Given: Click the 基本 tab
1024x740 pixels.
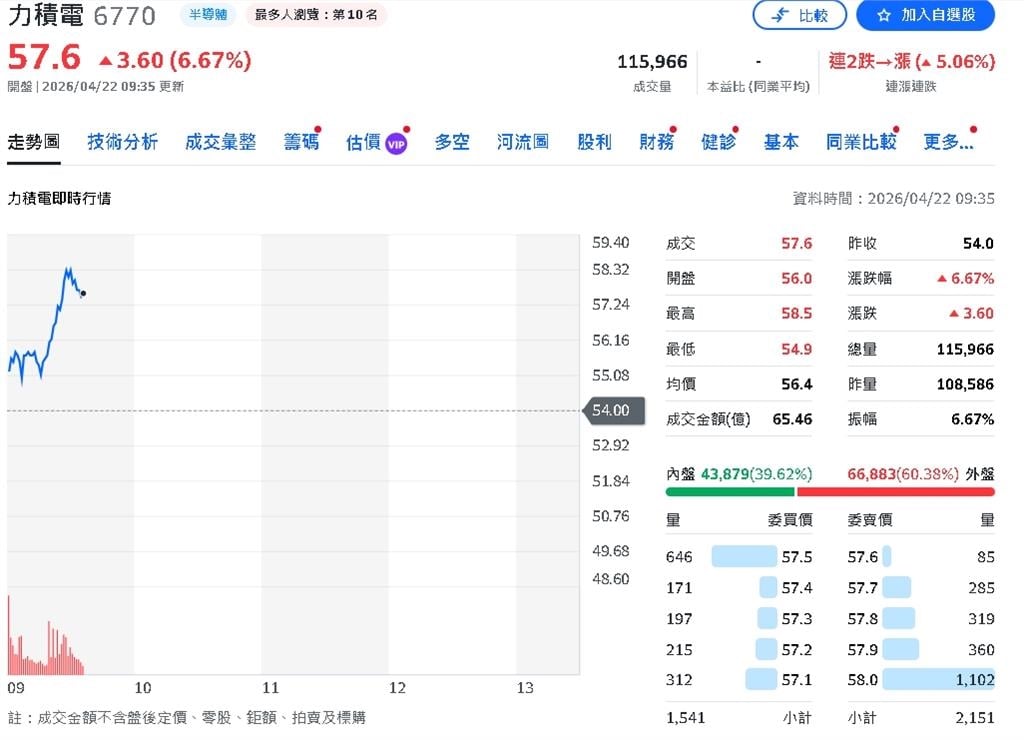Looking at the screenshot, I should (x=781, y=141).
